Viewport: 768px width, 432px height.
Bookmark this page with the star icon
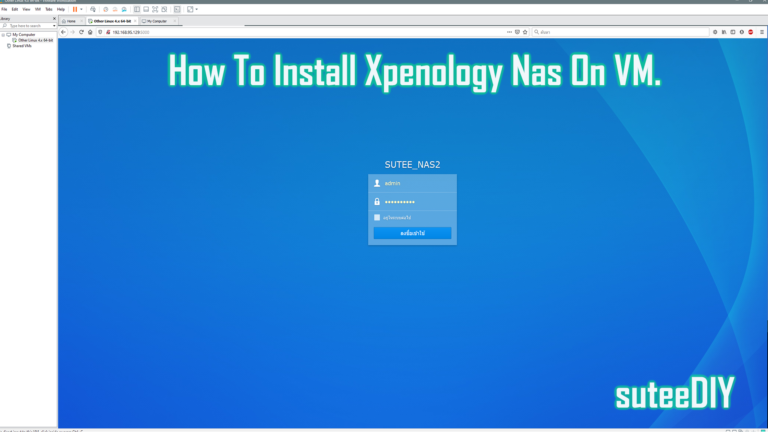(x=525, y=32)
